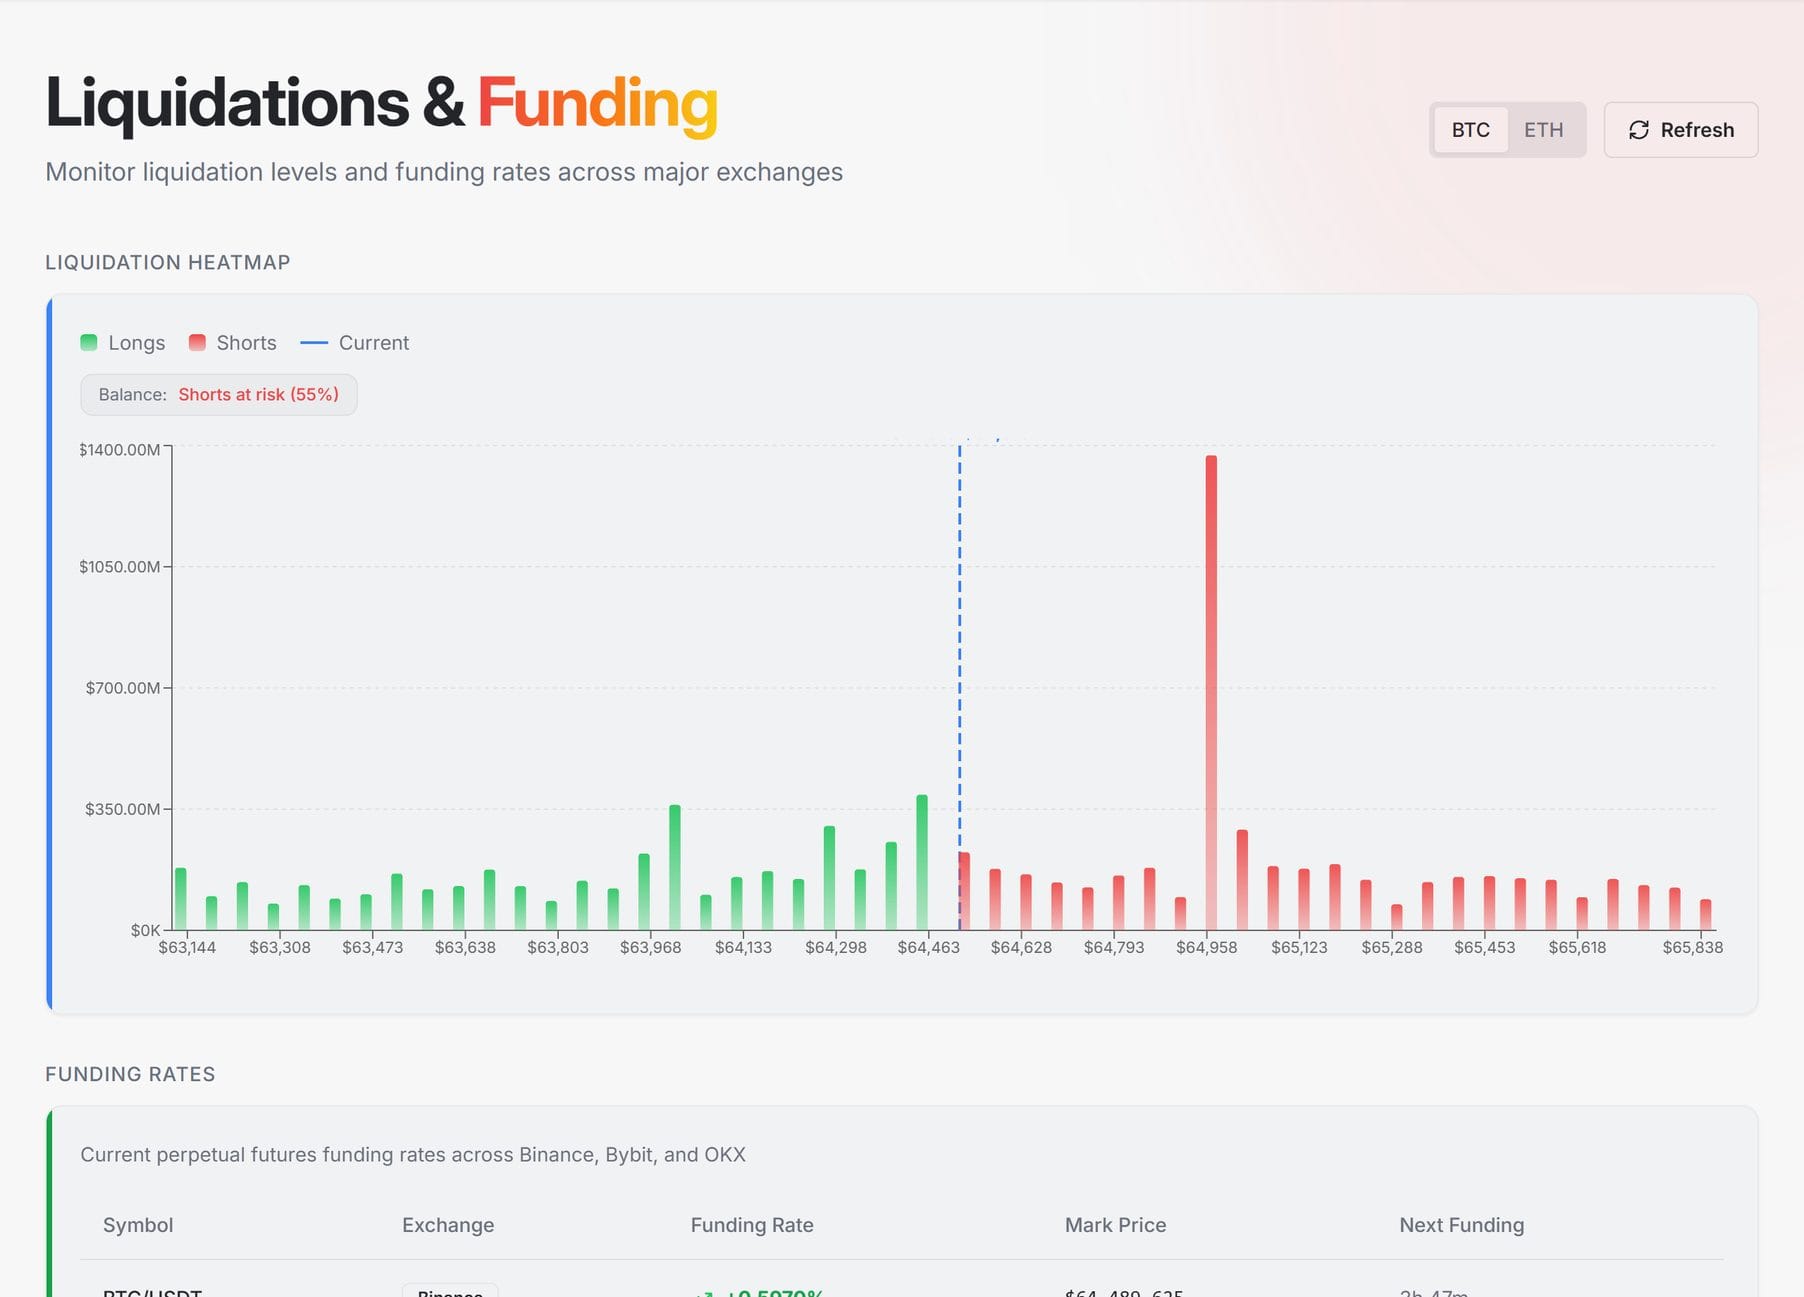Click the $64,298 x-axis label
Viewport: 1804px width, 1297px height.
coord(836,947)
